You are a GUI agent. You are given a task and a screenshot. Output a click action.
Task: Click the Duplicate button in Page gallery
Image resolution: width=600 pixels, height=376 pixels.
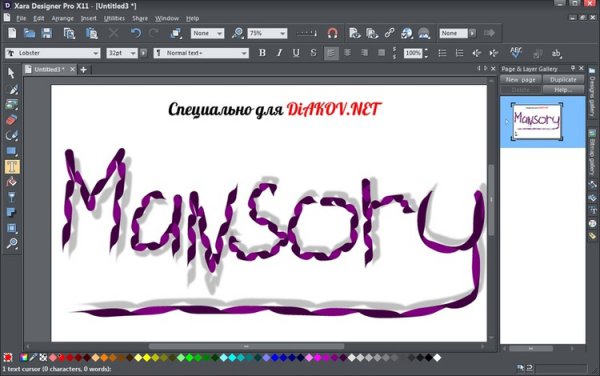(563, 80)
